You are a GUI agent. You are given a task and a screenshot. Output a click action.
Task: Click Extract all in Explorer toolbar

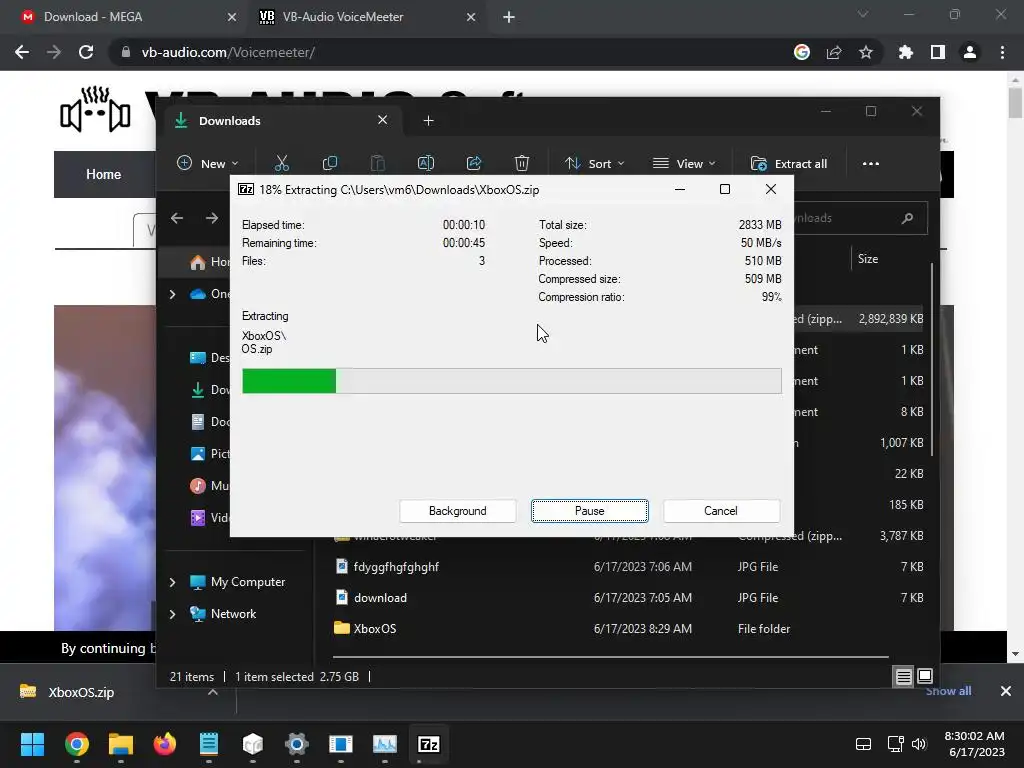(x=789, y=163)
